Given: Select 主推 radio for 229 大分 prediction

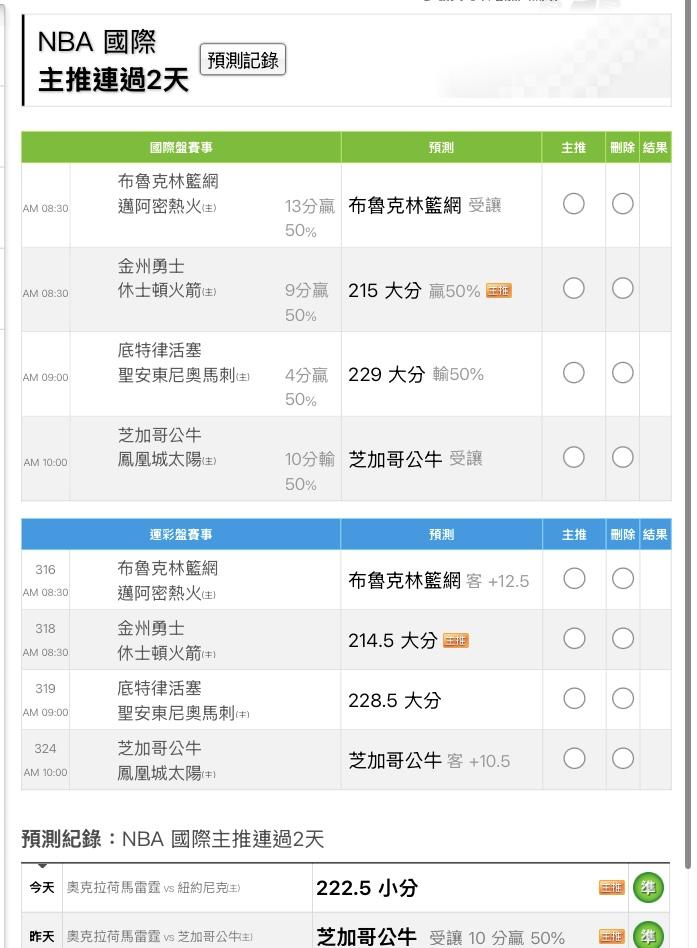Looking at the screenshot, I should pos(573,373).
